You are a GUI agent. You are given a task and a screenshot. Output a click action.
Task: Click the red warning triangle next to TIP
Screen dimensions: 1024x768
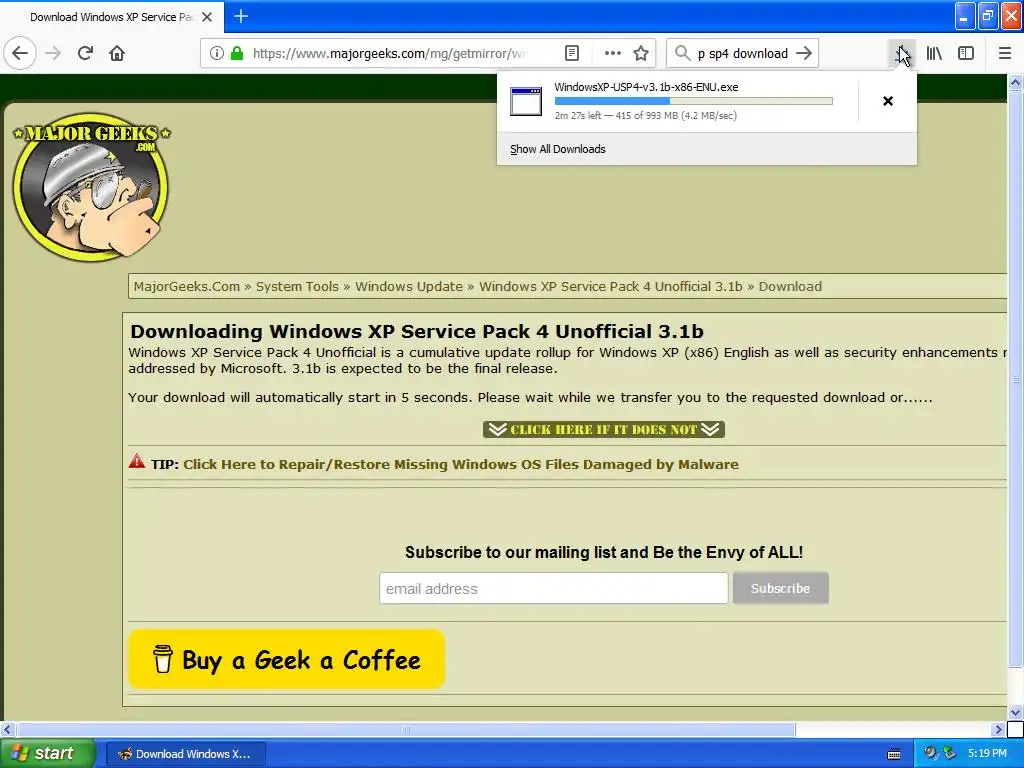[x=136, y=462]
